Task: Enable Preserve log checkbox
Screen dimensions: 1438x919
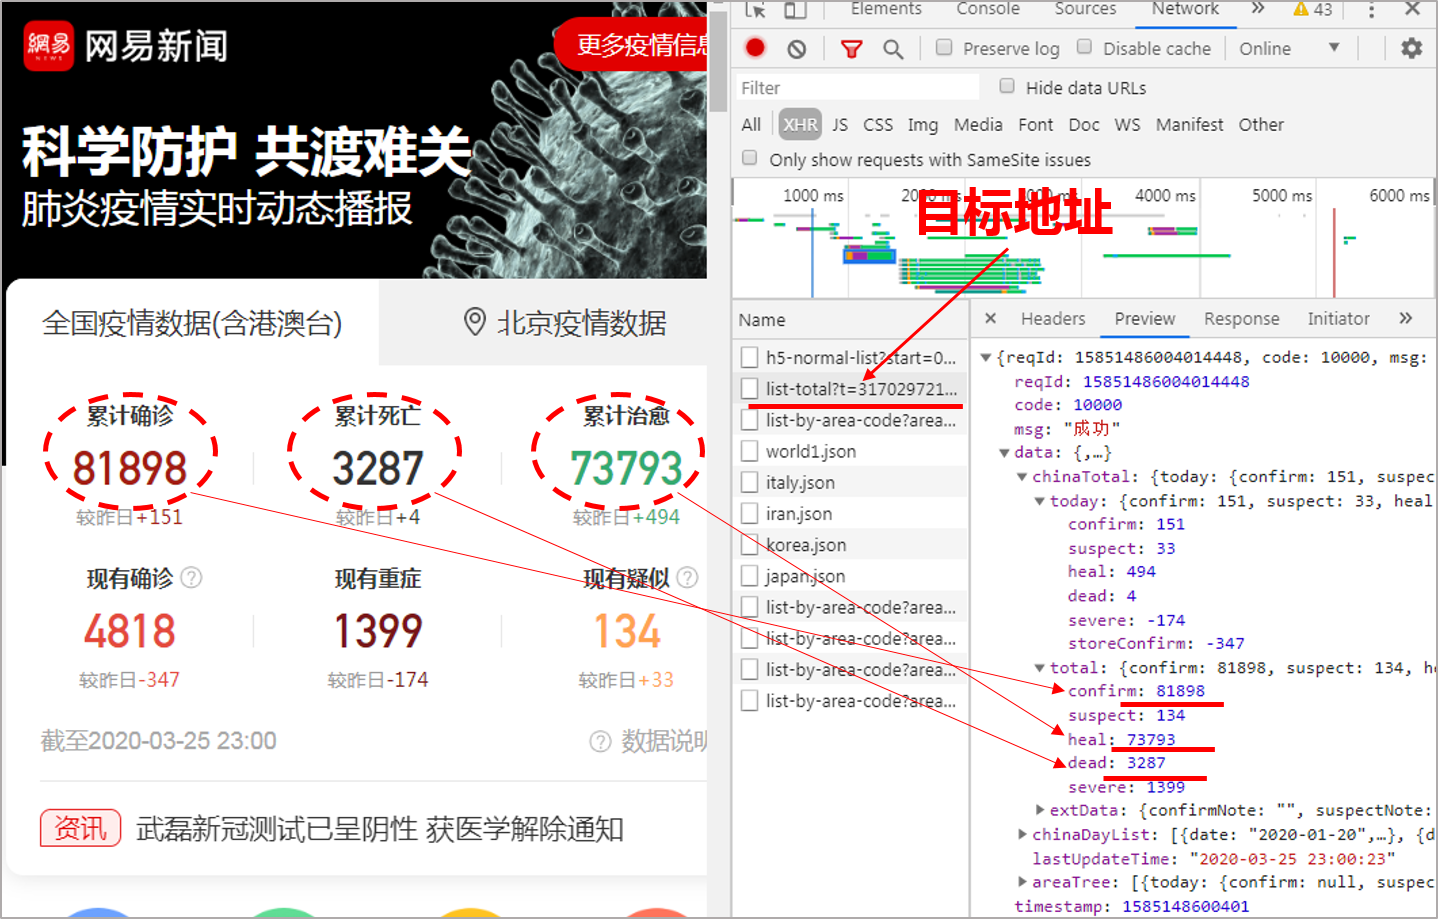Action: coord(944,47)
